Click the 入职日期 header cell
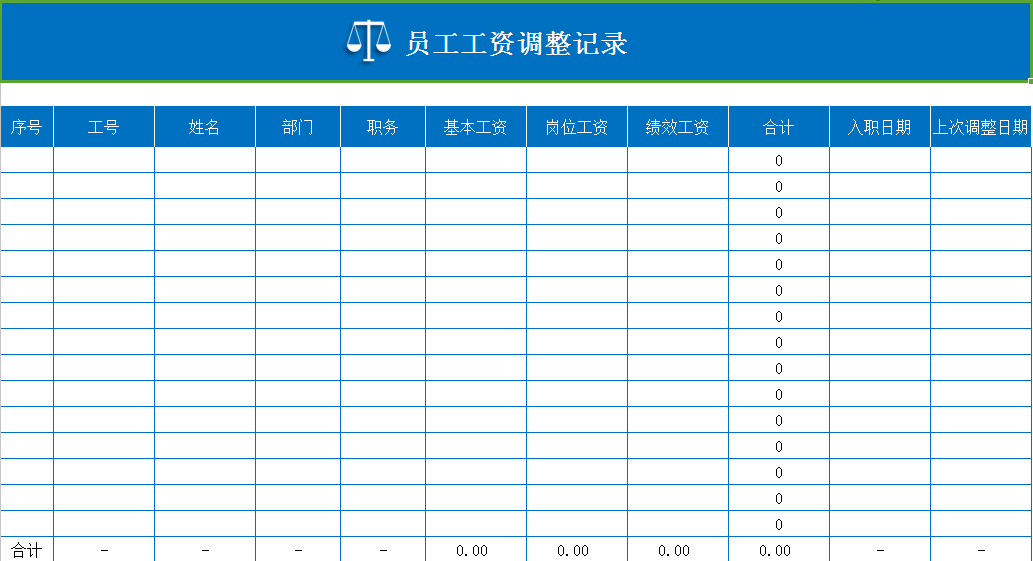Image resolution: width=1033 pixels, height=561 pixels. point(879,126)
